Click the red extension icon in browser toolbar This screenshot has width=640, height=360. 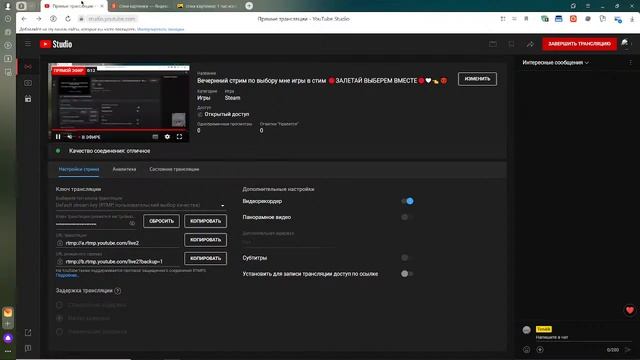573,19
